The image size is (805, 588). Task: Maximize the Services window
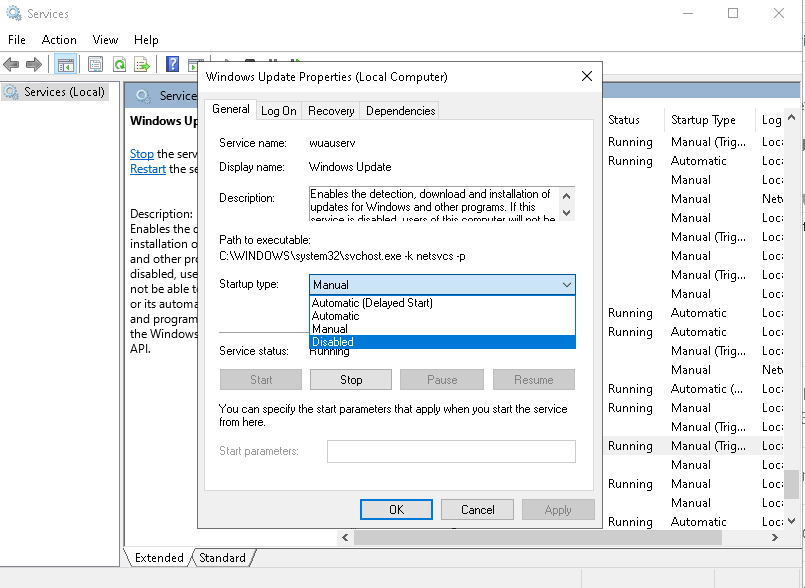733,13
